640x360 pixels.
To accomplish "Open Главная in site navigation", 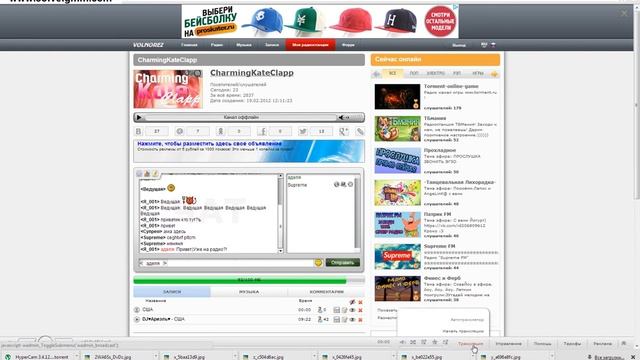I will click(x=189, y=45).
